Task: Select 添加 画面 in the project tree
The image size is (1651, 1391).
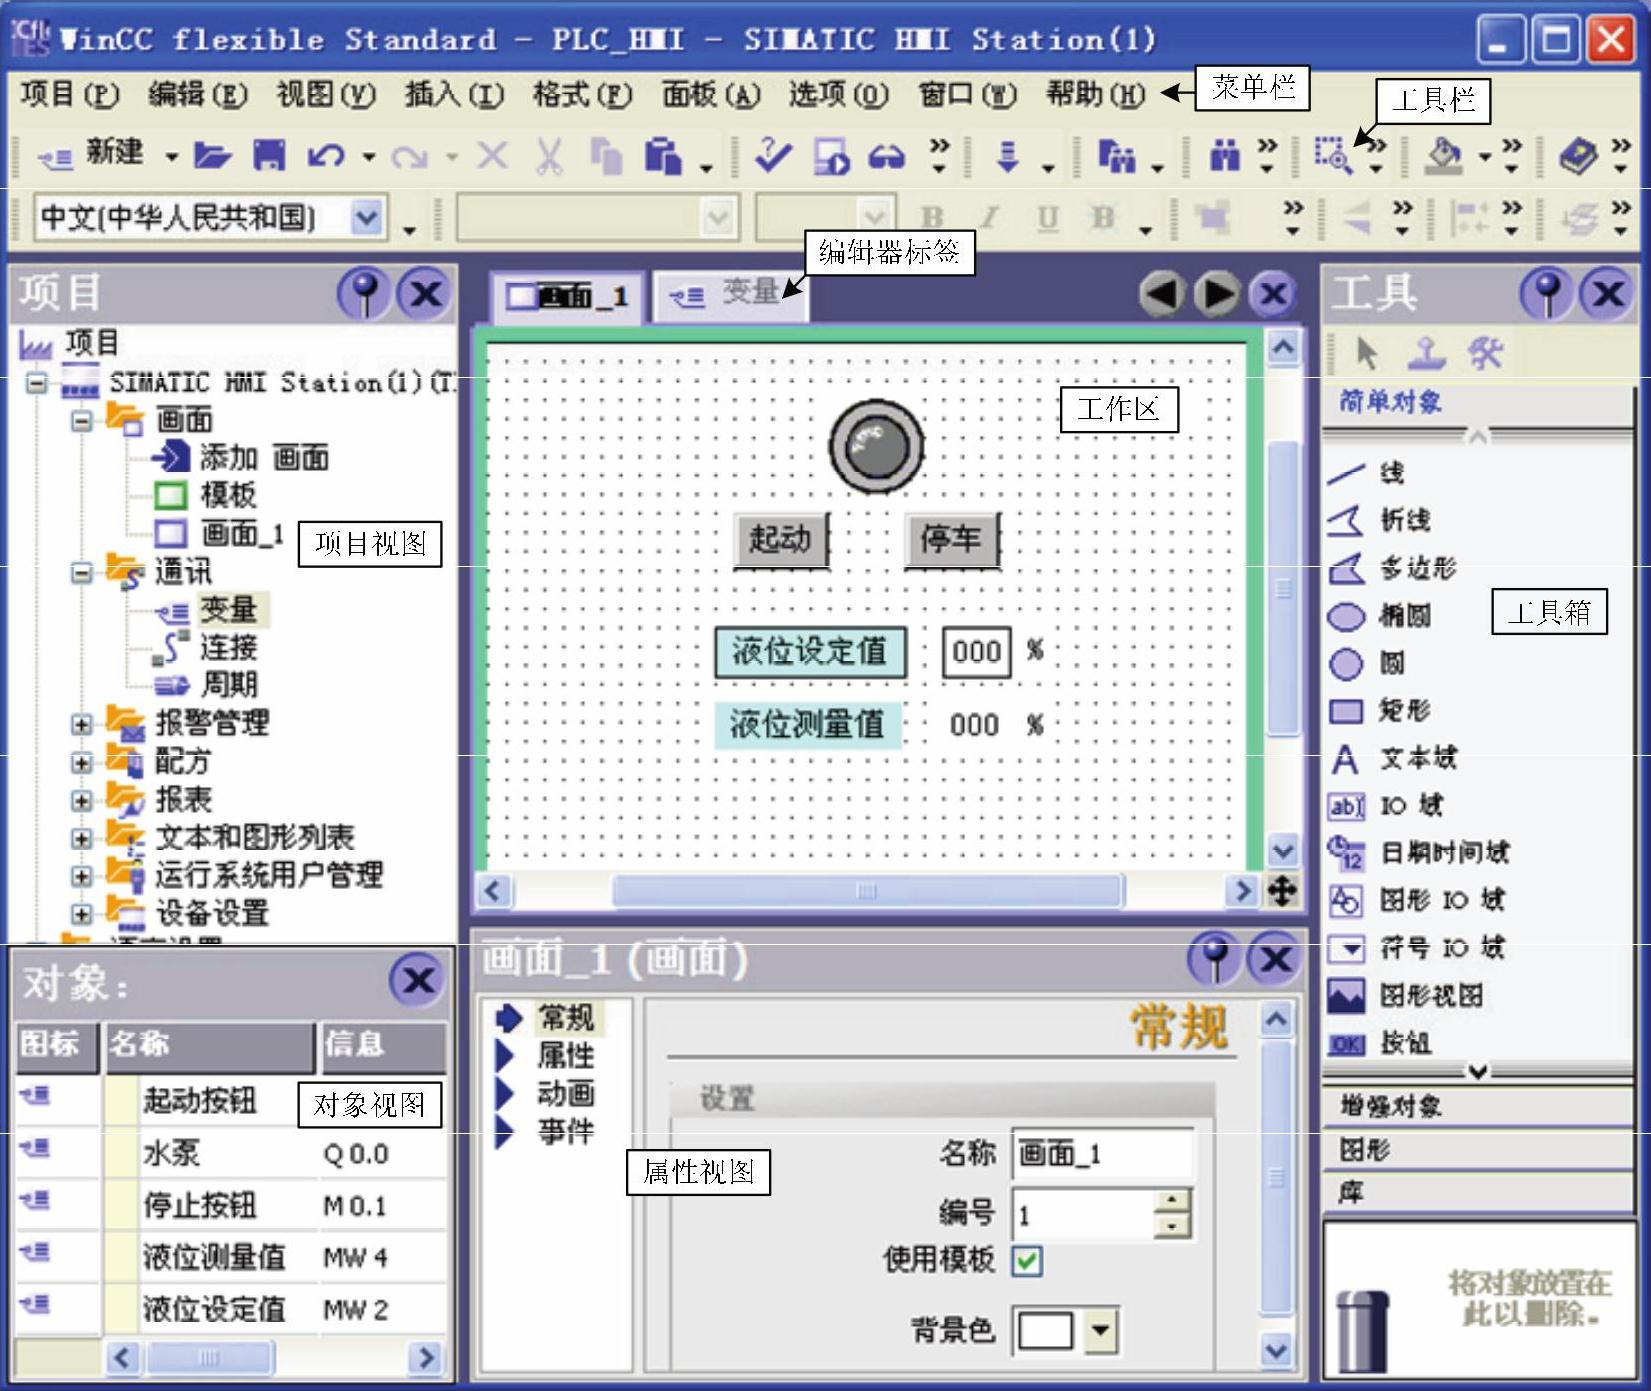Action: (265, 458)
